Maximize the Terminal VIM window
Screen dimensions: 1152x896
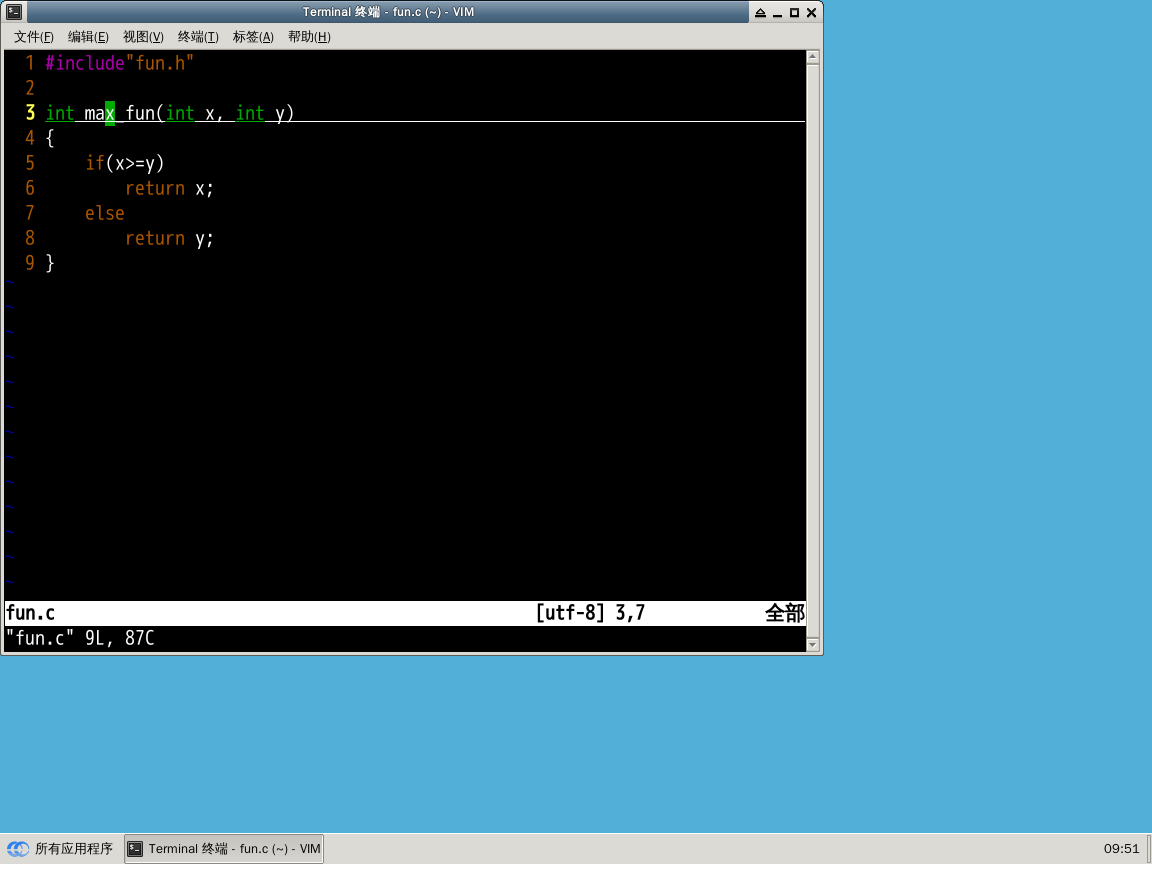pos(794,13)
